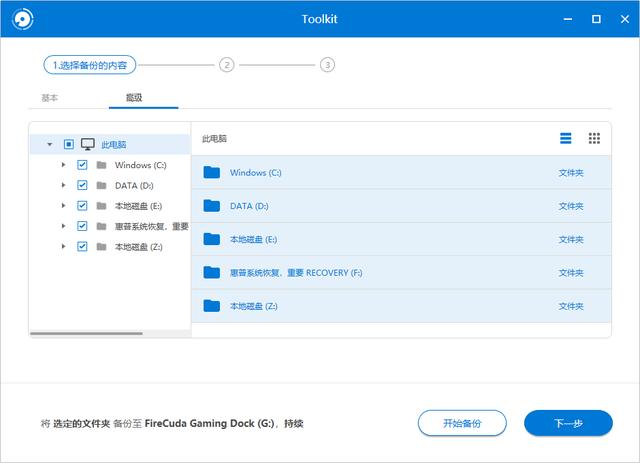This screenshot has width=640, height=463.
Task: Open 本地磁盘 (Z:) in file list
Action: point(401,306)
